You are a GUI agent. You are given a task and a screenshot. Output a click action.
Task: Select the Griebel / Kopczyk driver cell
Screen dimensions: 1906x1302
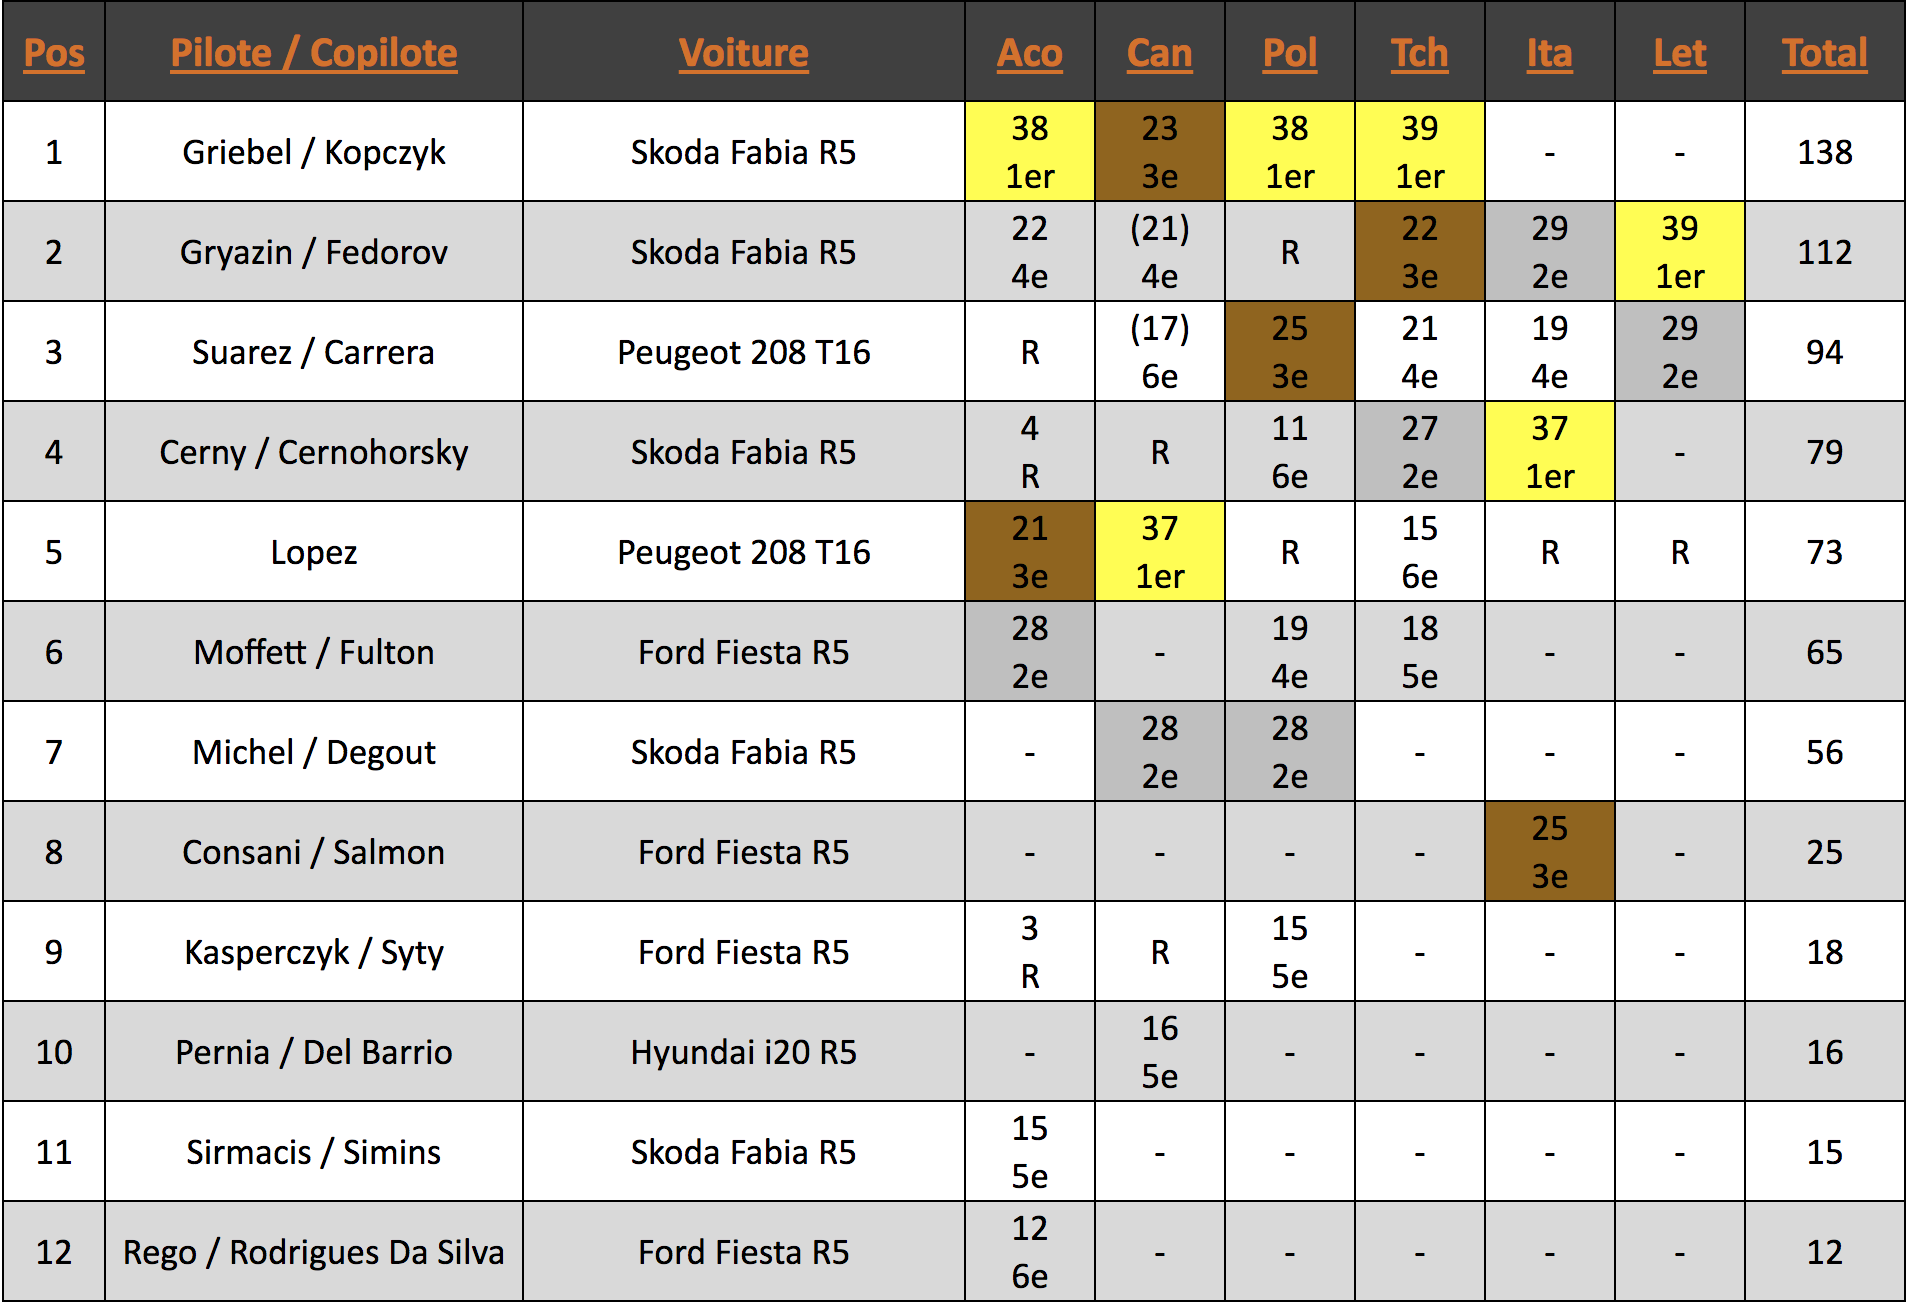tap(314, 152)
